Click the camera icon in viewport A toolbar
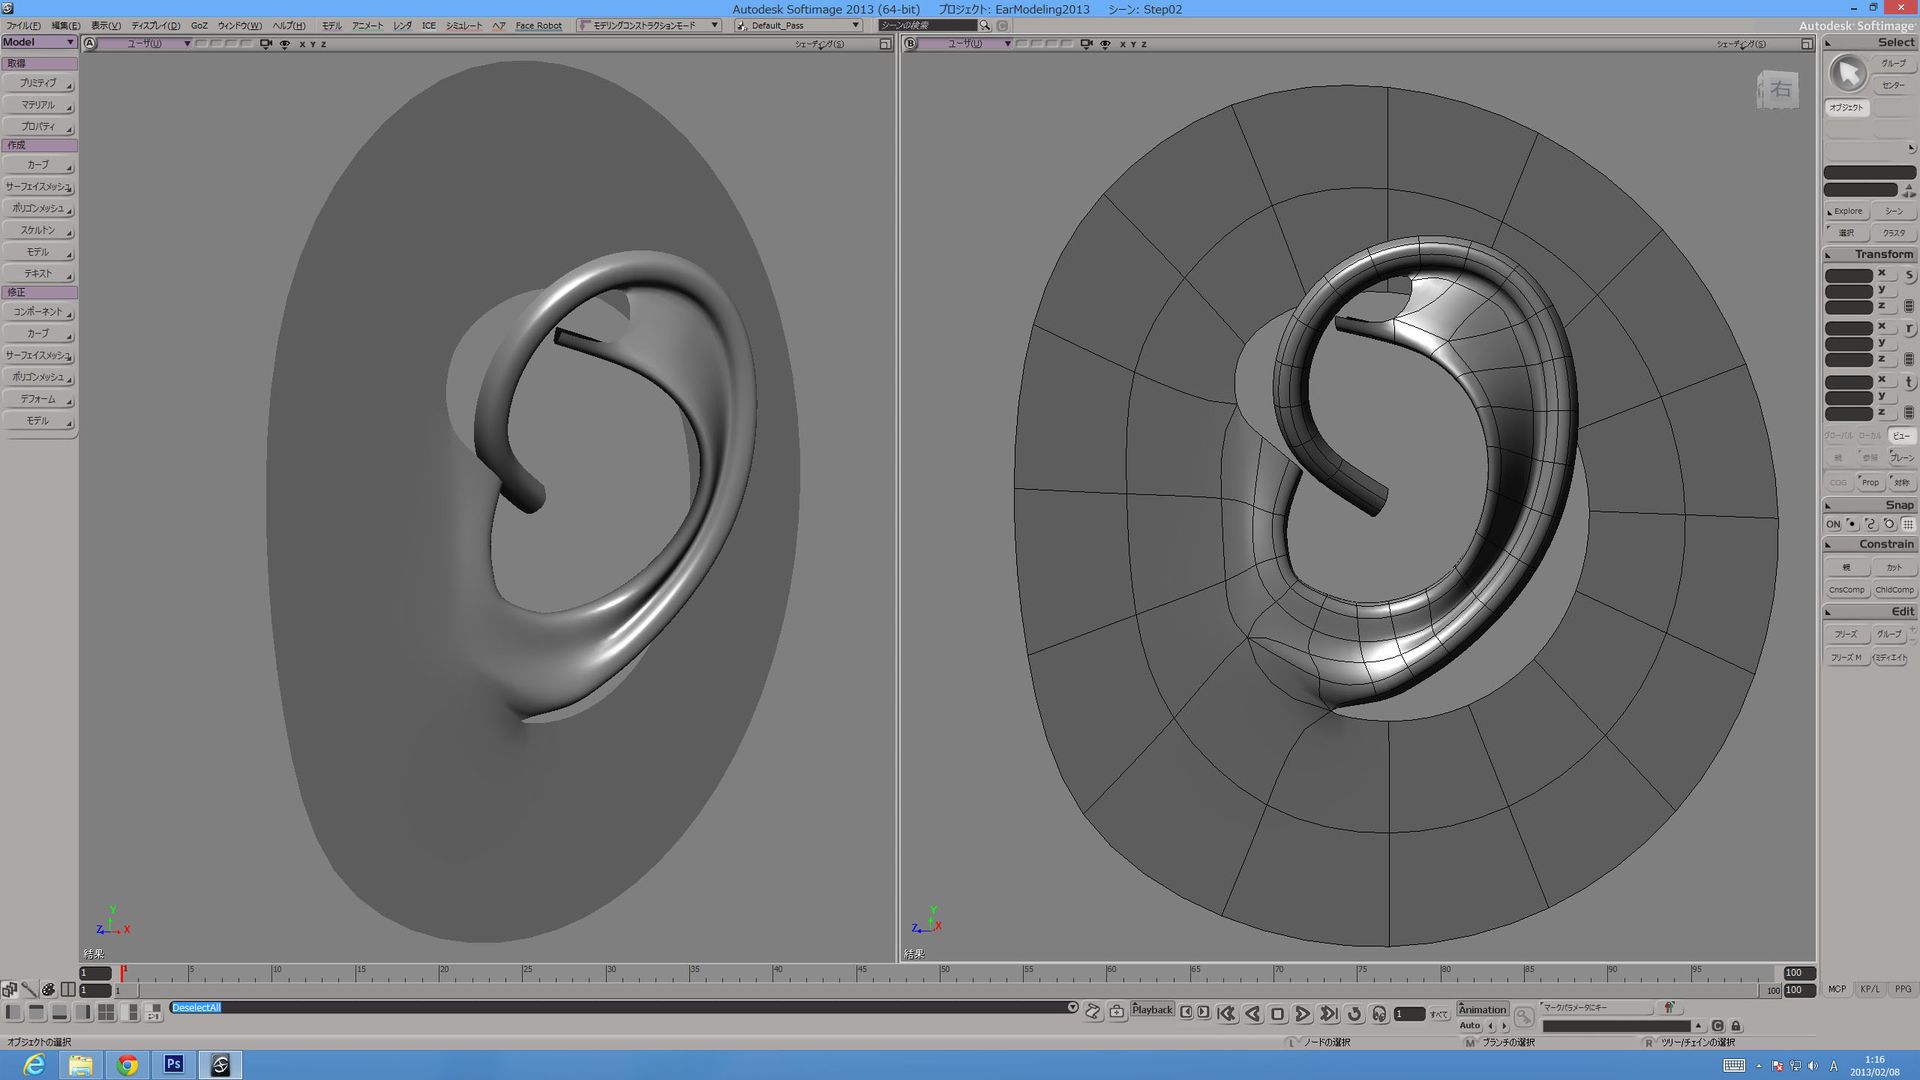 tap(265, 44)
